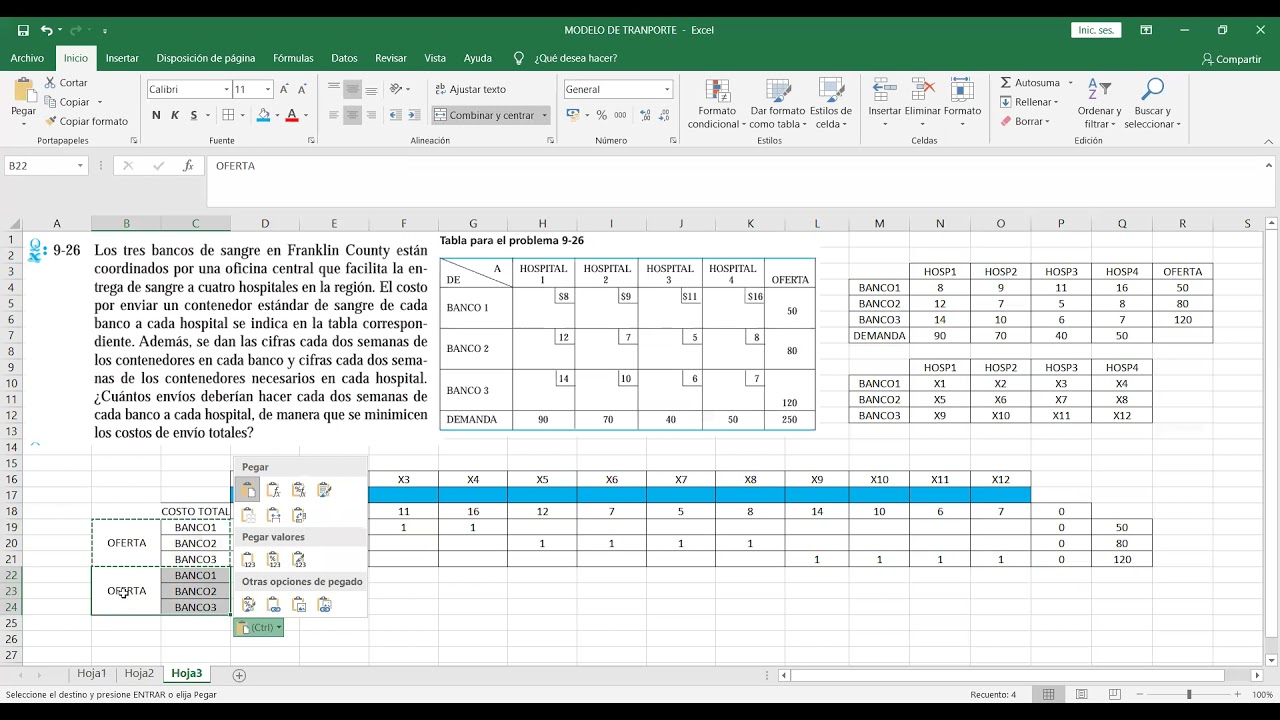The image size is (1280, 720).
Task: Expand the paste options (Ctrl) button
Action: [x=259, y=627]
